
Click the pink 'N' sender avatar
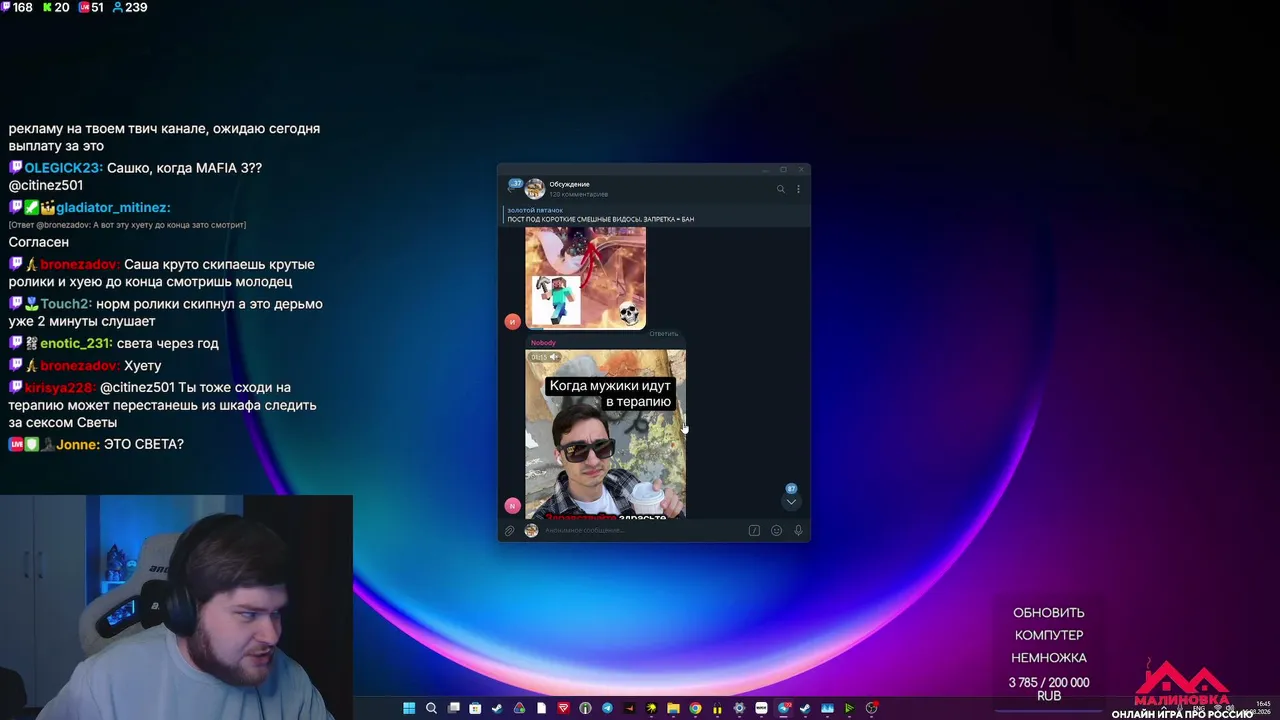point(513,506)
